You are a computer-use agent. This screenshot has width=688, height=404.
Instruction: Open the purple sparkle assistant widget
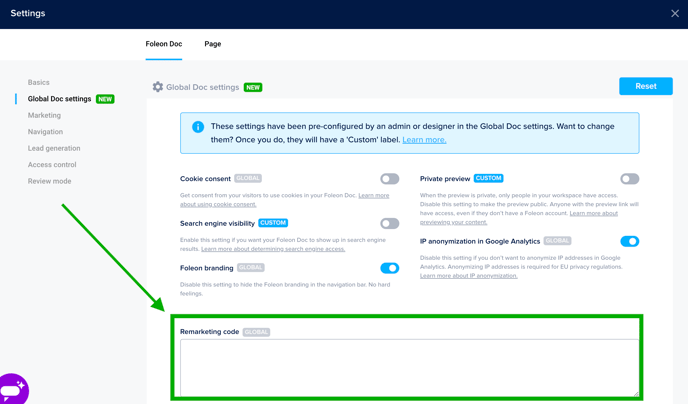(x=13, y=389)
